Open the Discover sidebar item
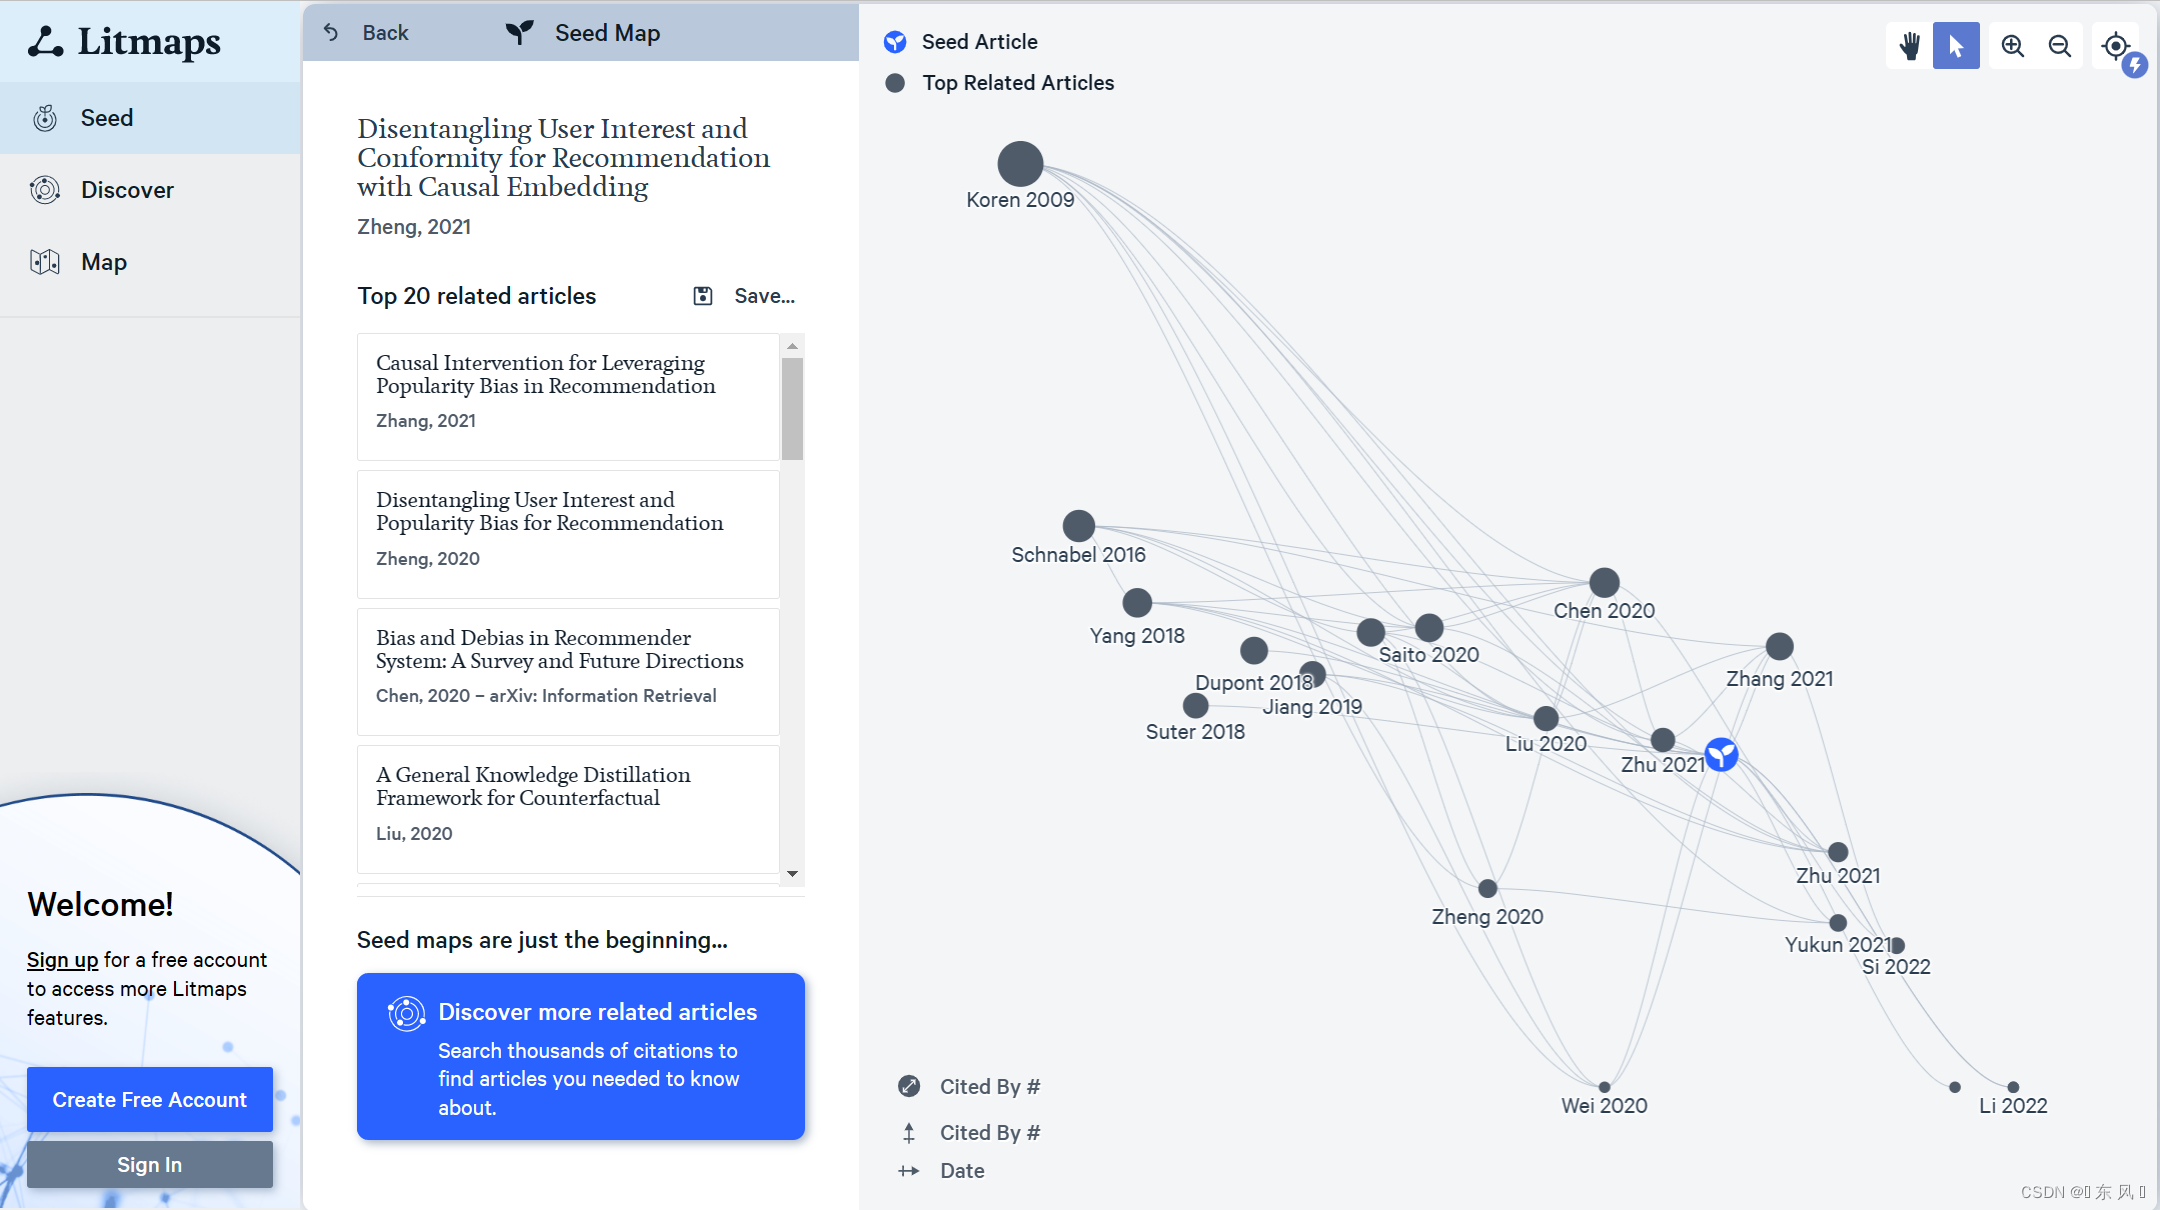Viewport: 2160px width, 1210px height. (x=127, y=190)
